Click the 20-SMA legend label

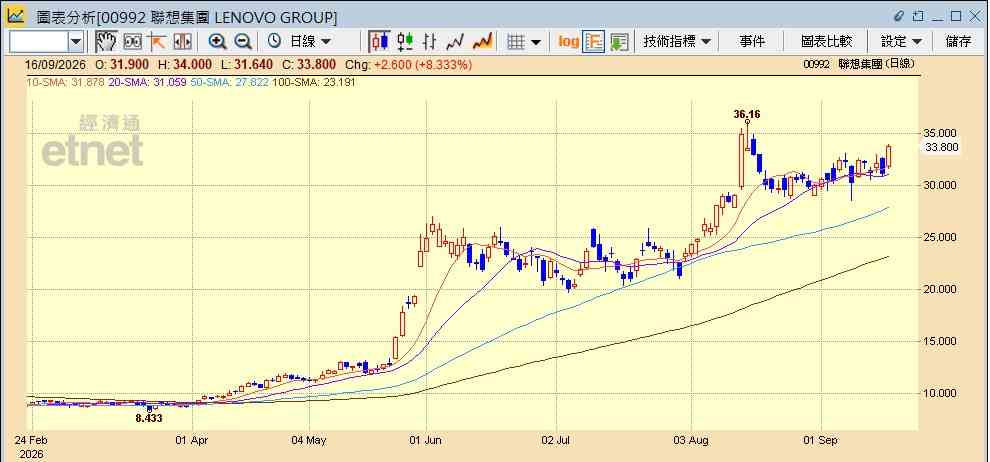pyautogui.click(x=146, y=82)
